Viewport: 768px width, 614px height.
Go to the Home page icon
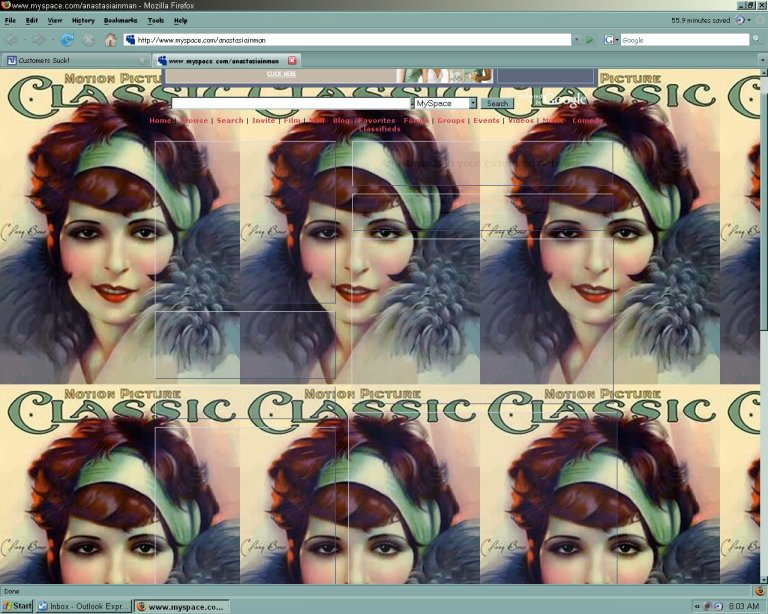click(110, 40)
